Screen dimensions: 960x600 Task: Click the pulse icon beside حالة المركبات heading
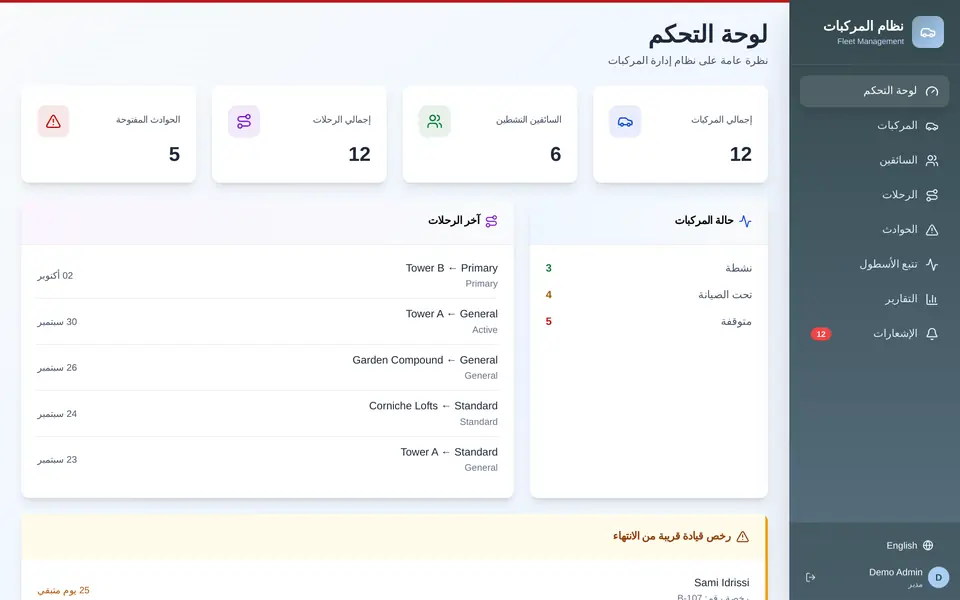pos(745,221)
